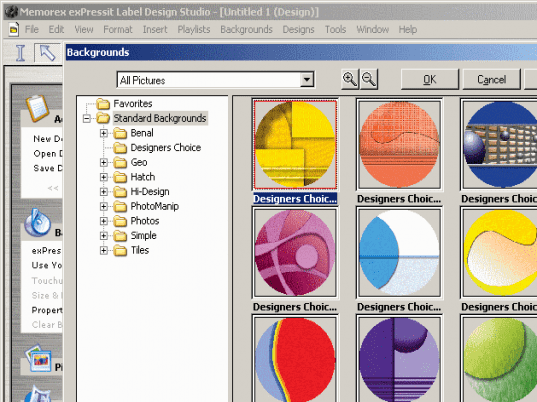Click the Hatch folder icon
Screen dimensions: 537x402
tap(120, 177)
